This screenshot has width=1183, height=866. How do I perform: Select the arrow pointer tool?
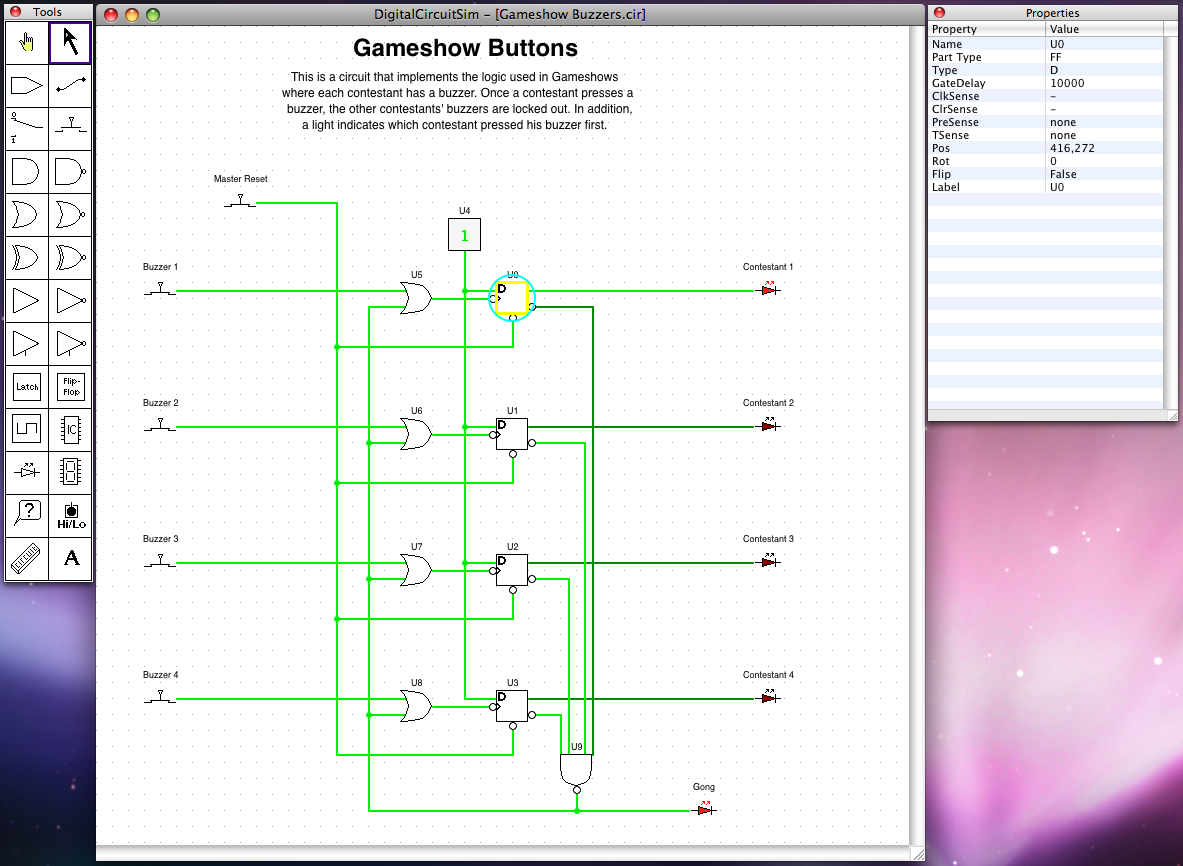point(70,43)
